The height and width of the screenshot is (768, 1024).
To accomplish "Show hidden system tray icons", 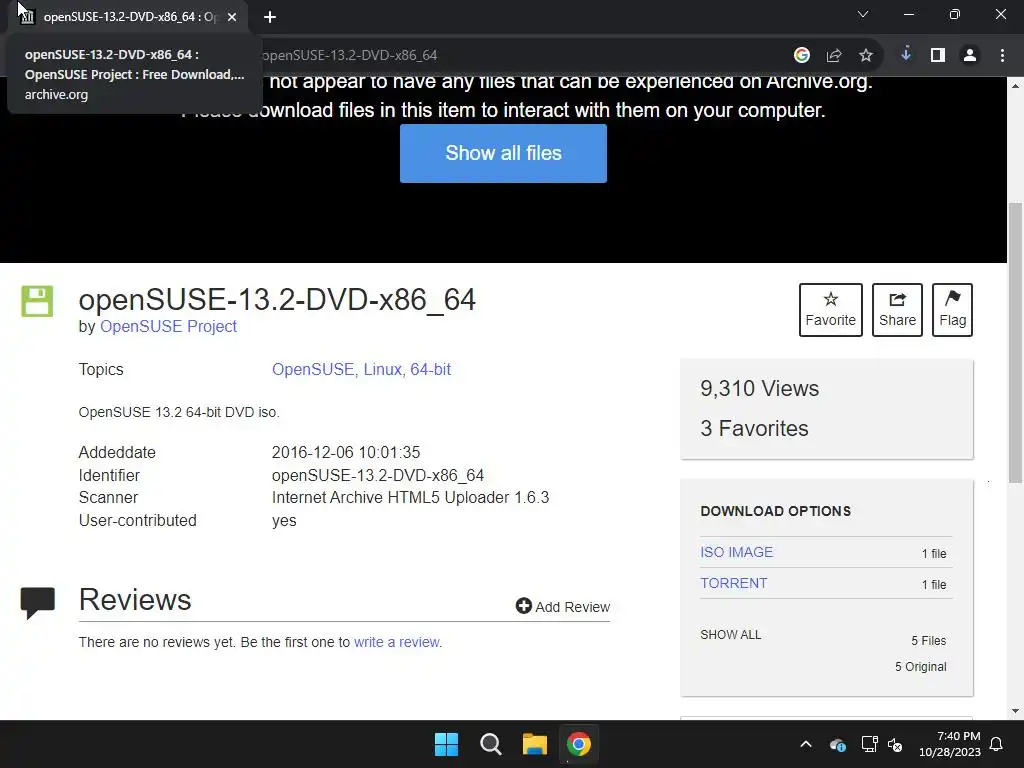I will 806,744.
